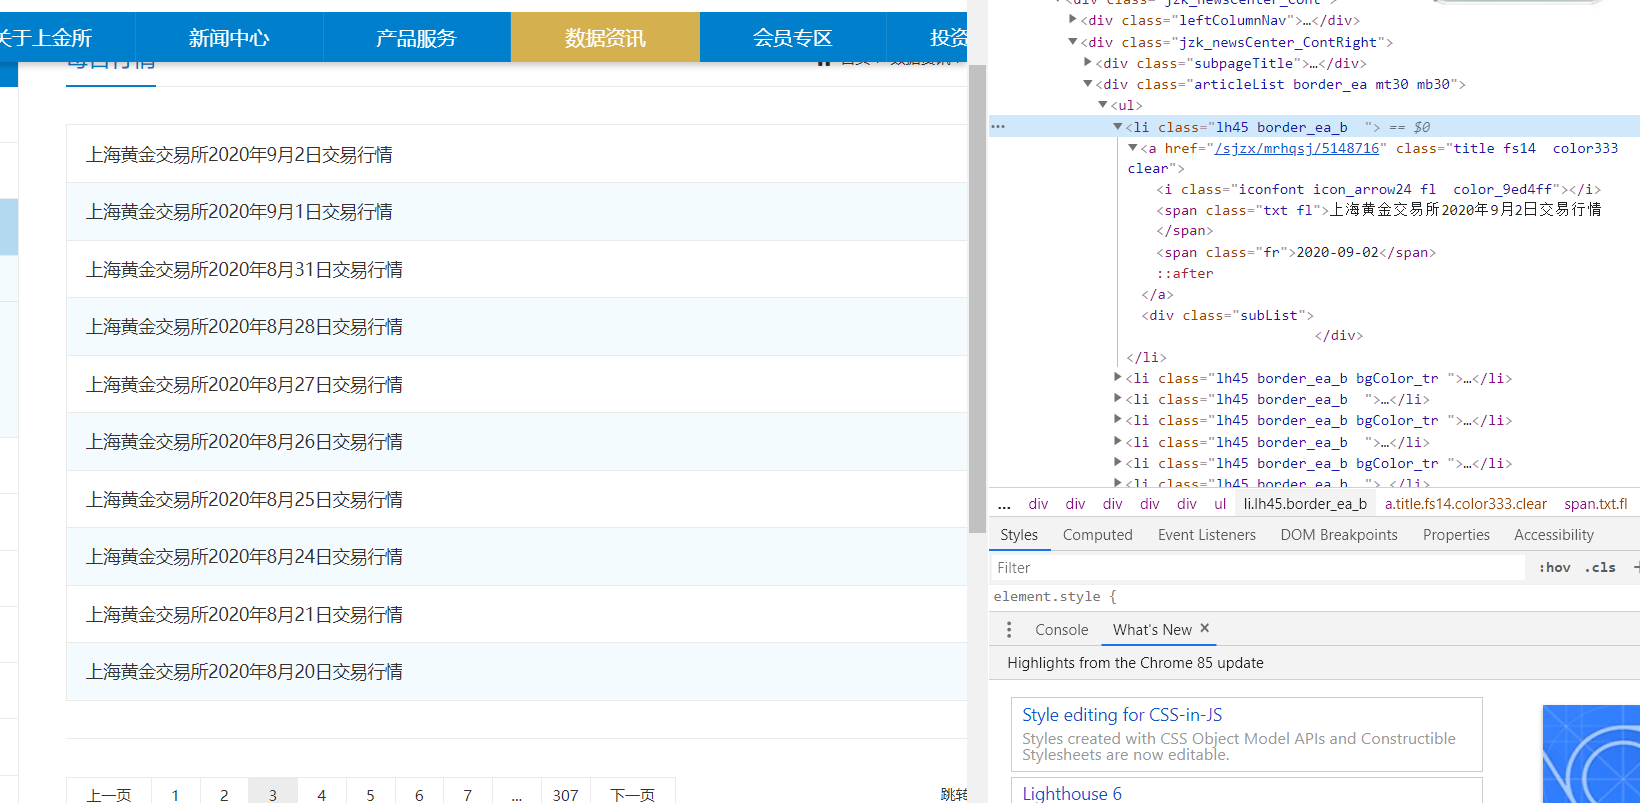Image resolution: width=1640 pixels, height=803 pixels.
Task: Open the 新闻中心 navigation menu
Action: click(229, 38)
